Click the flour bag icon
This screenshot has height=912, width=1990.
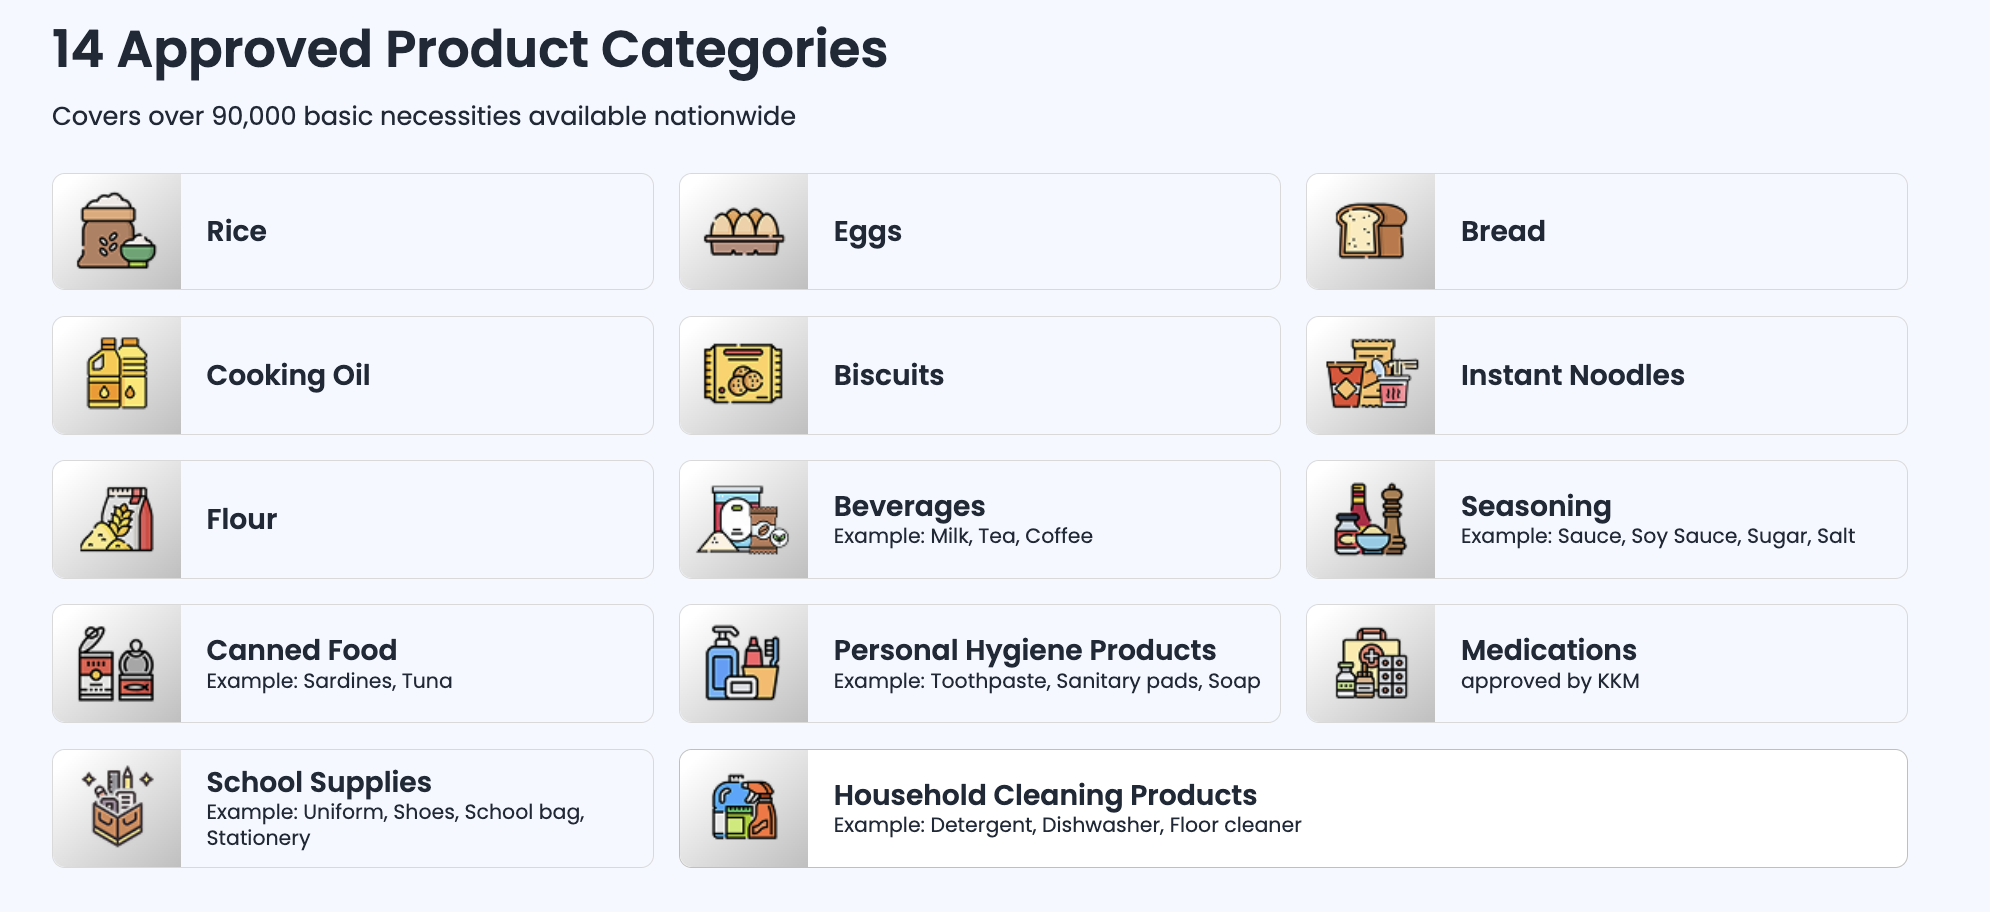coord(117,519)
